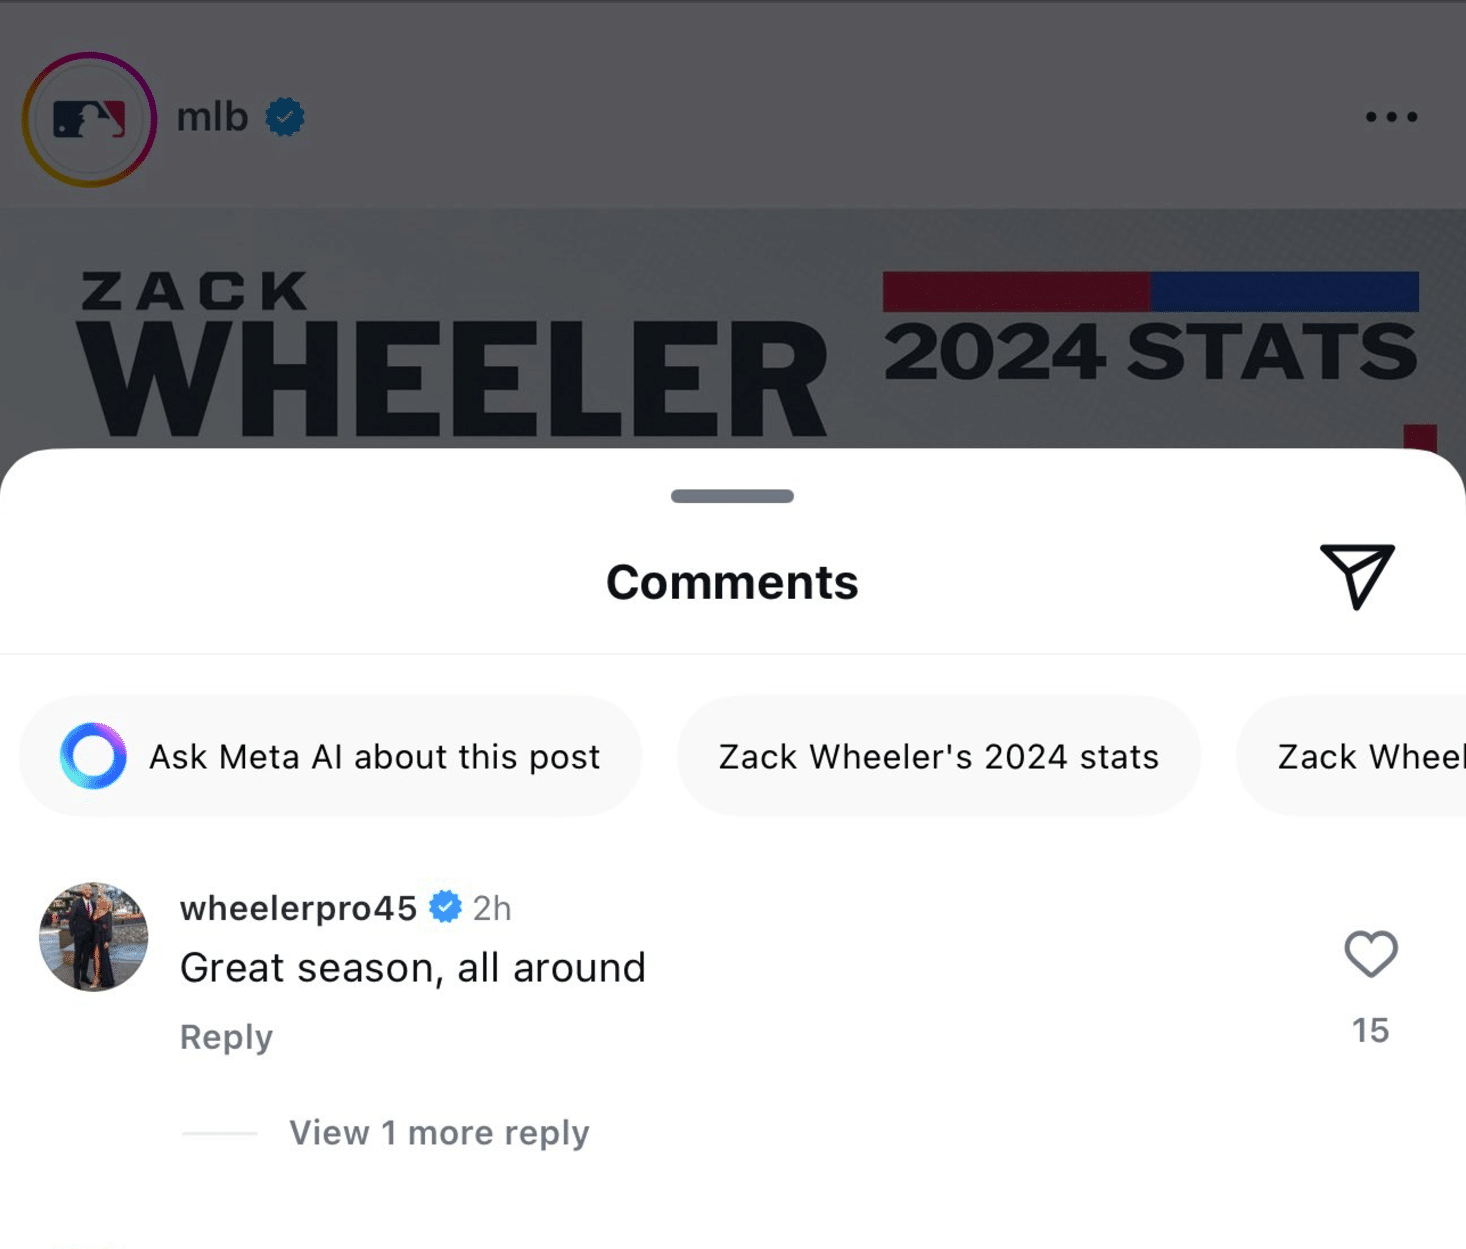
Task: Expand View 1 more reply
Action: pos(439,1133)
